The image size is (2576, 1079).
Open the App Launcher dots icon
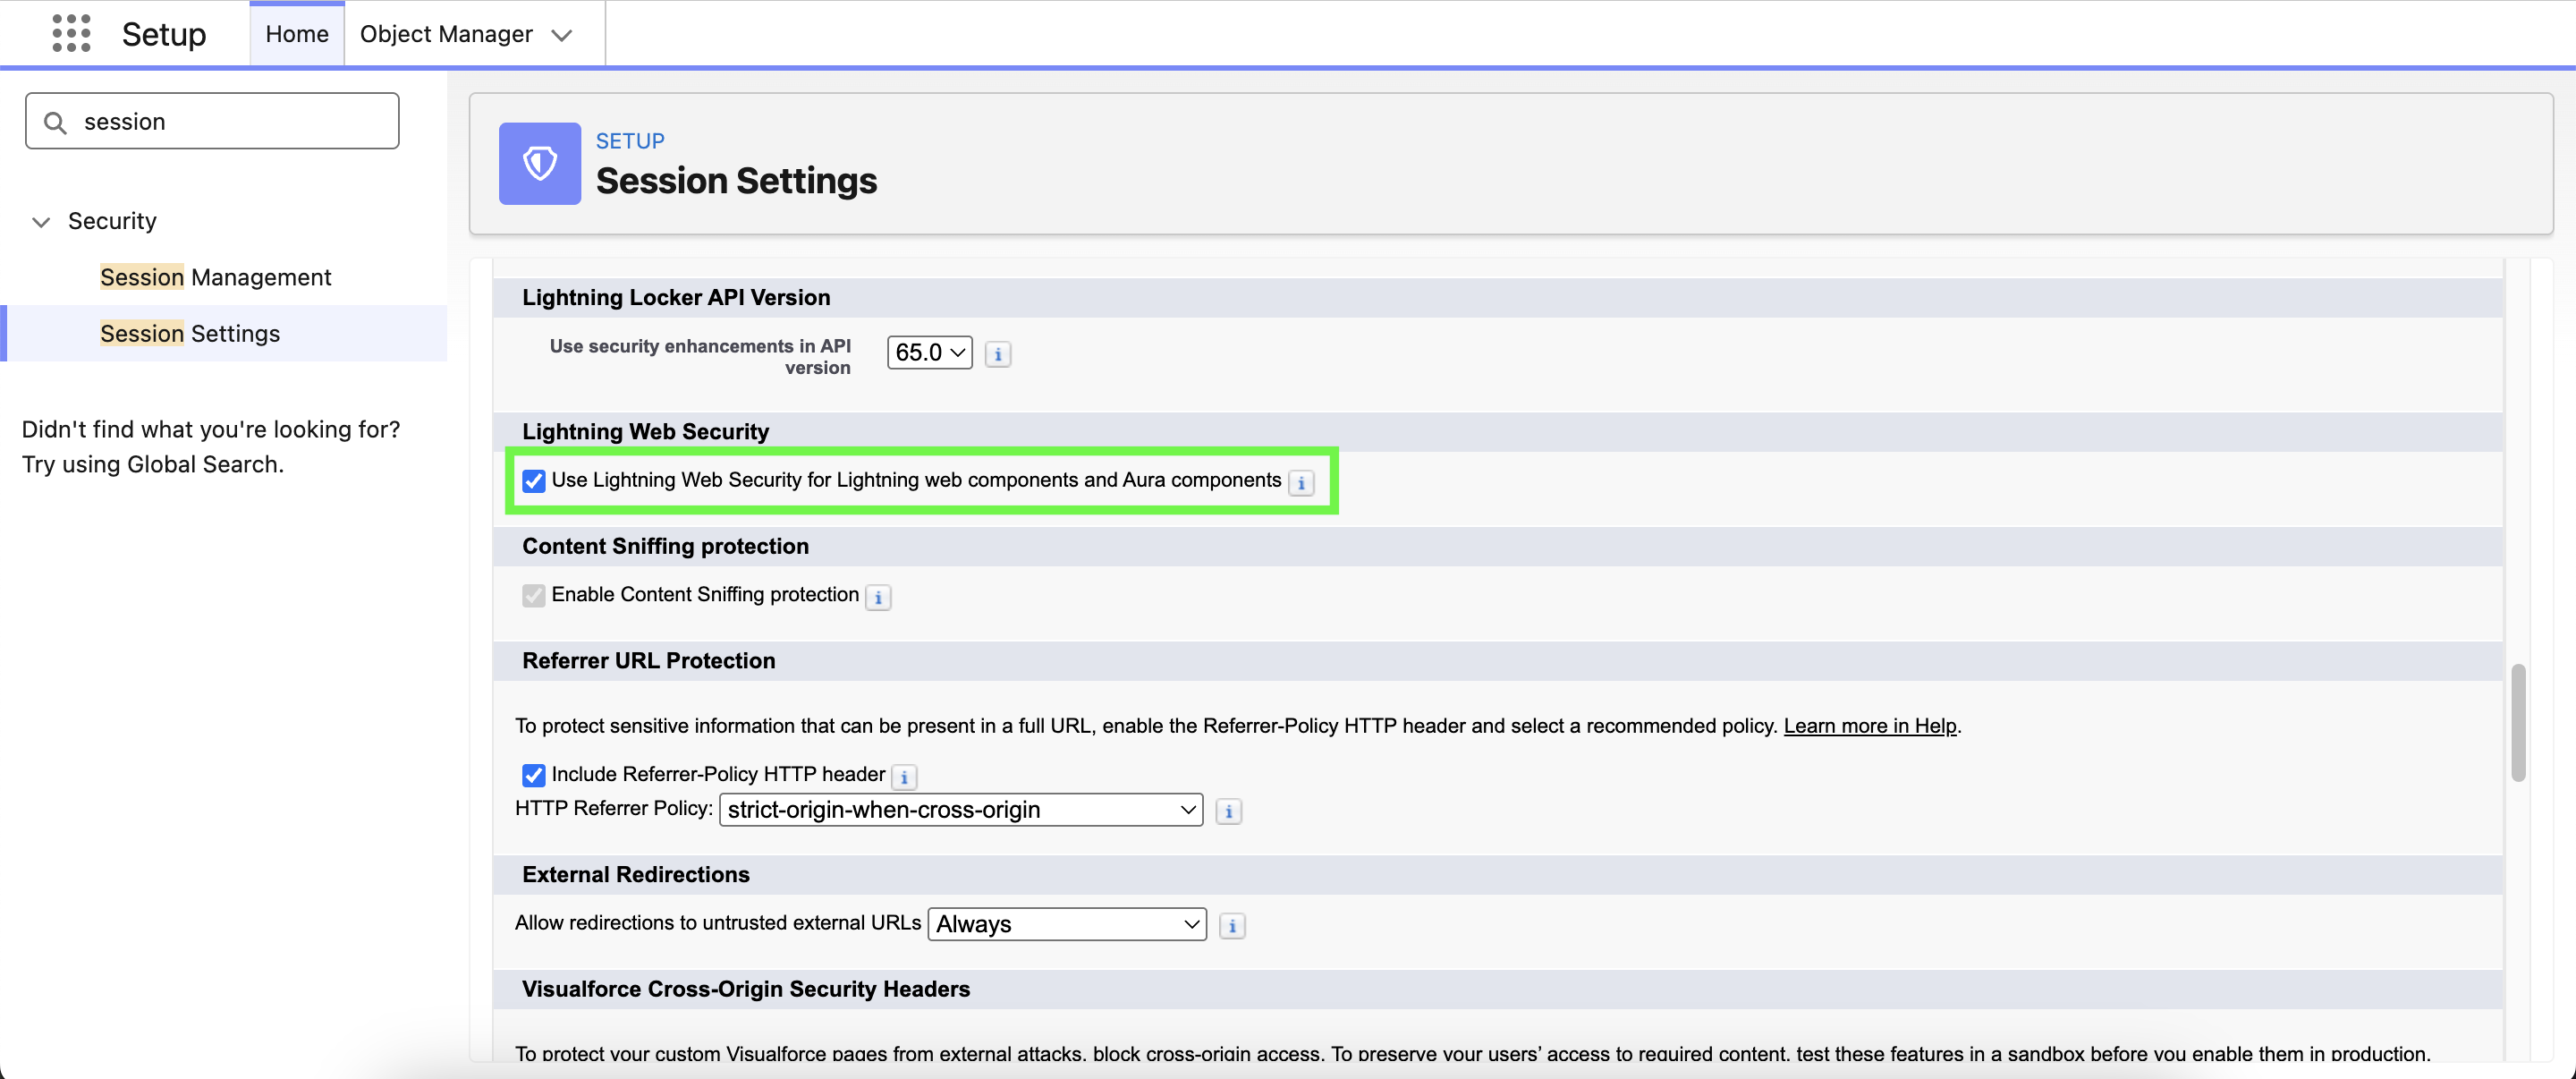tap(71, 34)
